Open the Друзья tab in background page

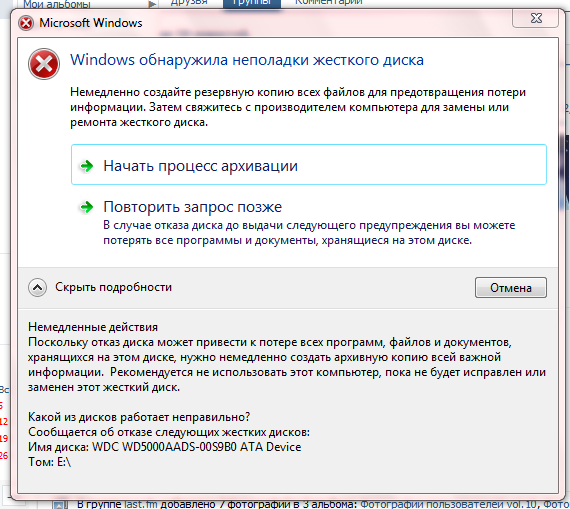click(x=189, y=3)
